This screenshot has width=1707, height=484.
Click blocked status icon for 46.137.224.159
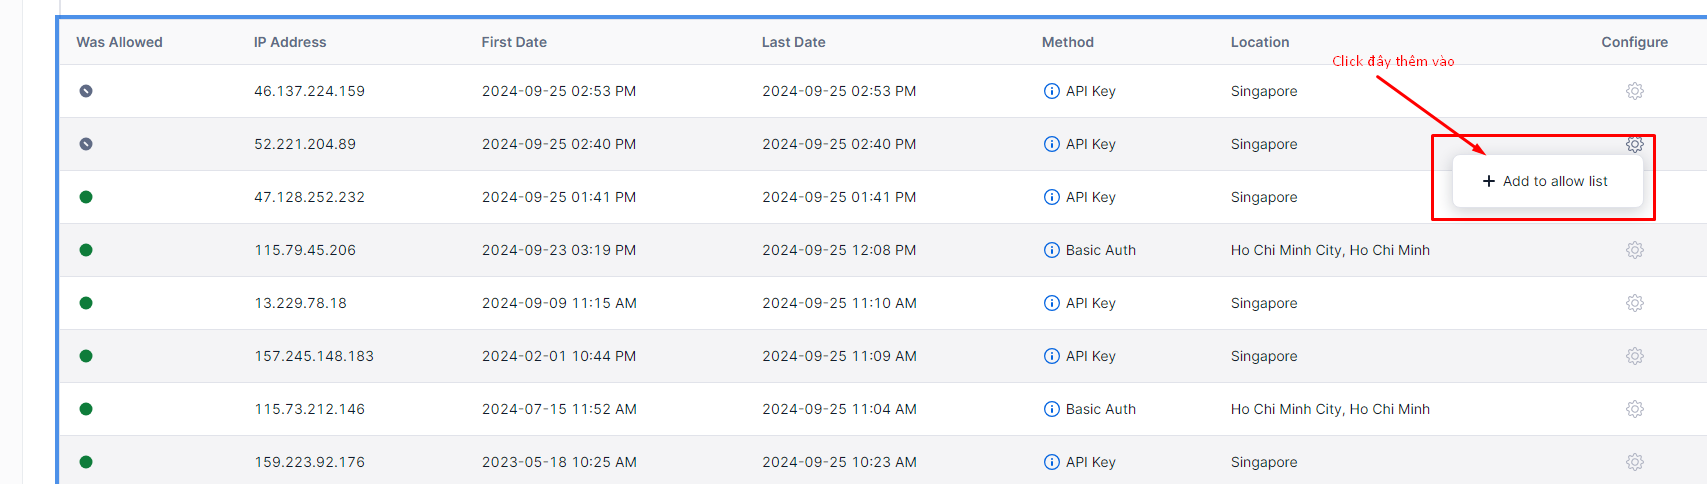coord(86,91)
